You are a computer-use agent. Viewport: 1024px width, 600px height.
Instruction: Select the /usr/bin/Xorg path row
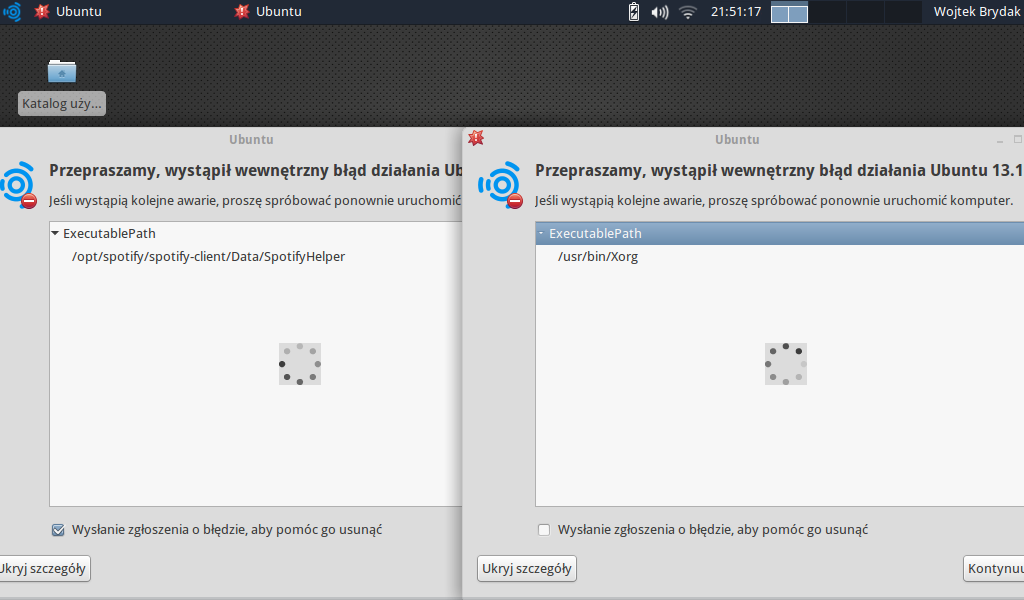(780, 257)
